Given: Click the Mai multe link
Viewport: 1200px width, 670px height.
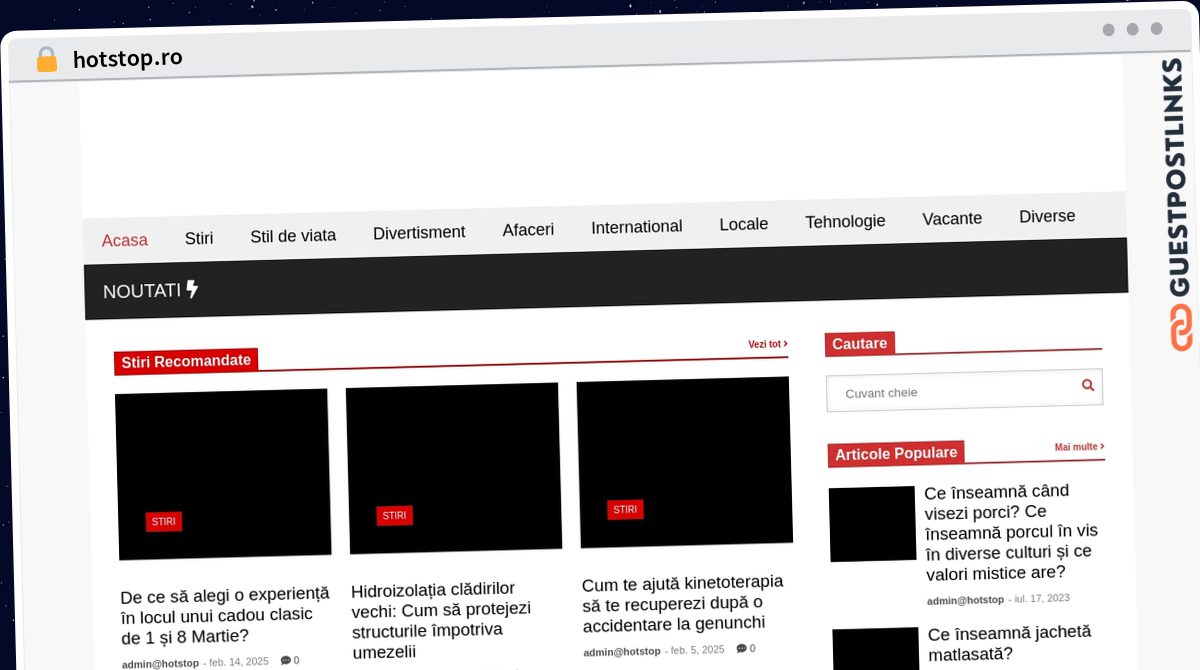Looking at the screenshot, I should click(1080, 447).
